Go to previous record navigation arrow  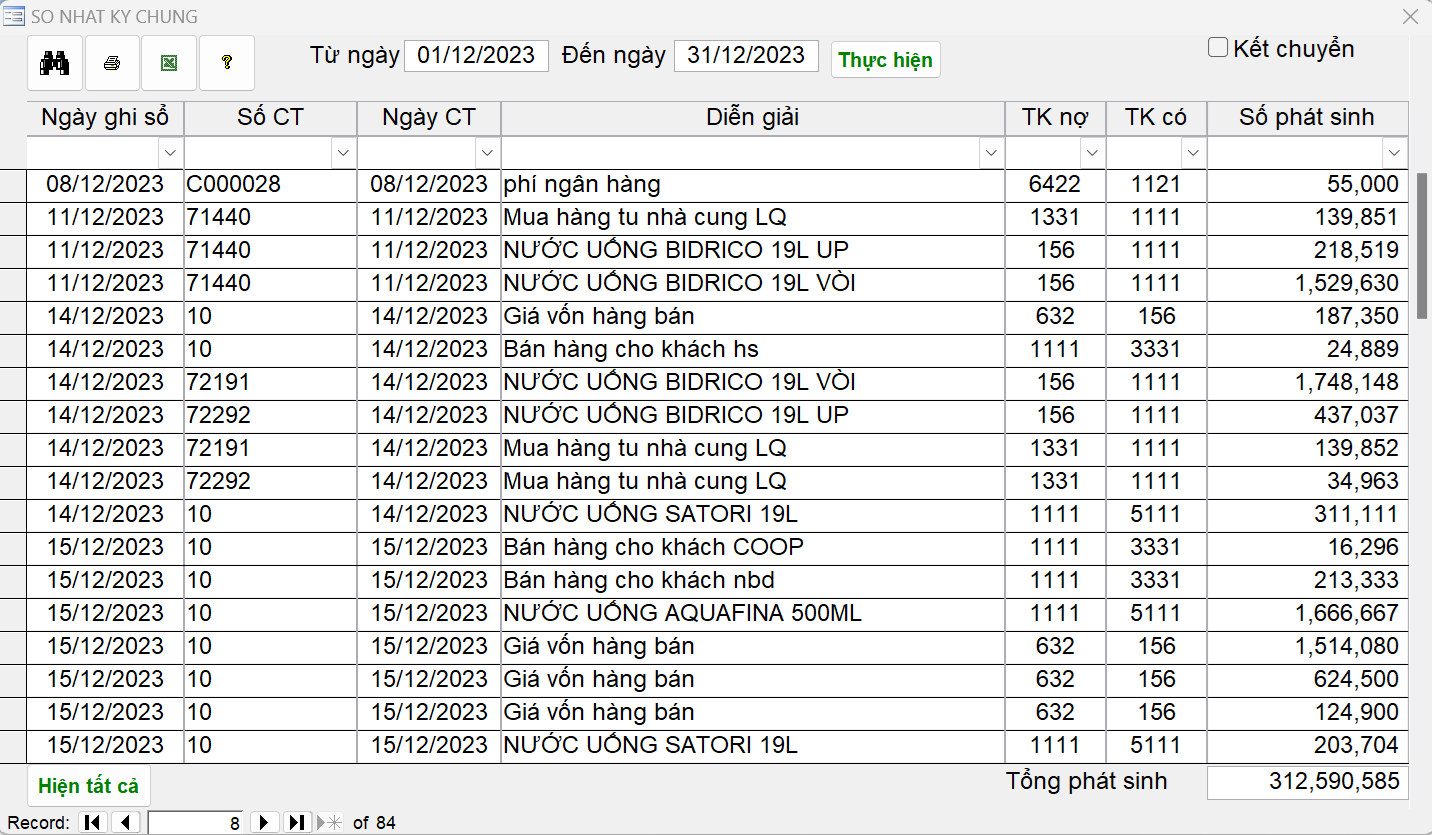126,822
